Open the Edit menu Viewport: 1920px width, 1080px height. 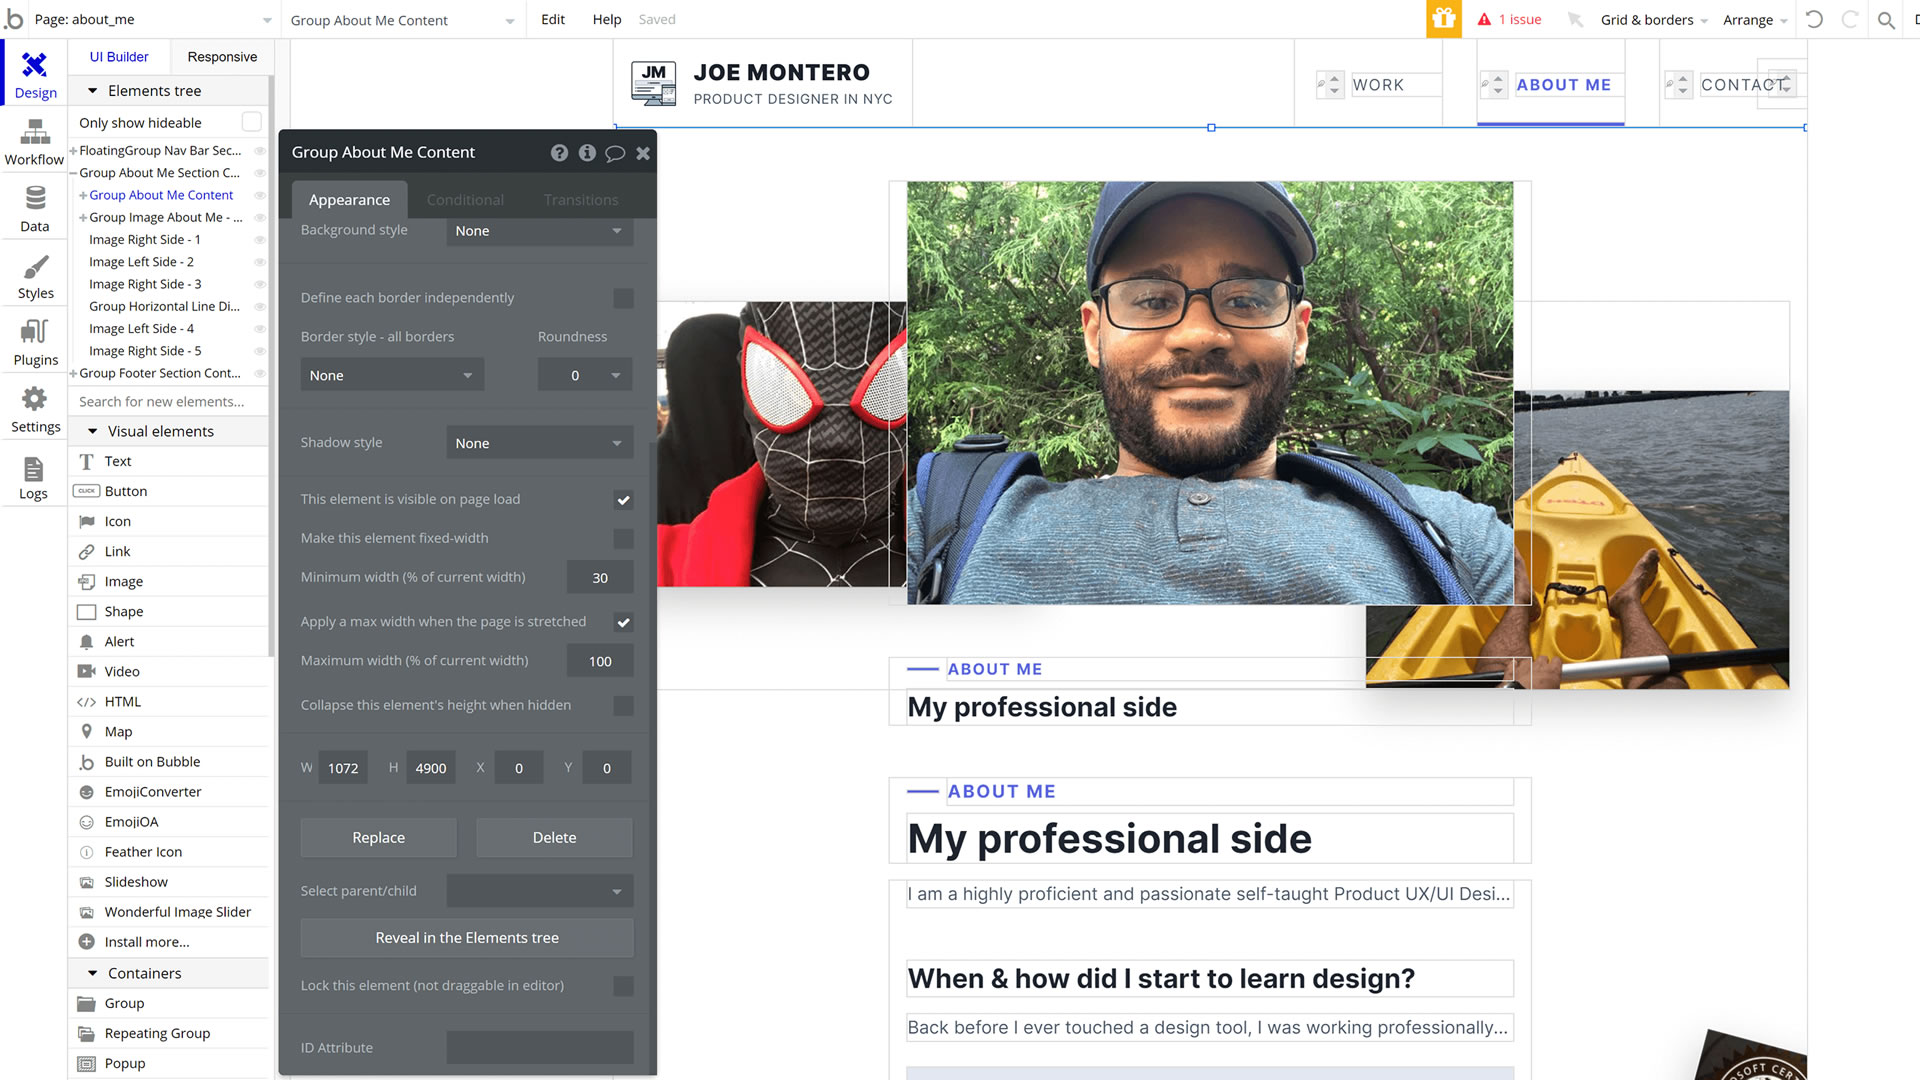point(553,19)
